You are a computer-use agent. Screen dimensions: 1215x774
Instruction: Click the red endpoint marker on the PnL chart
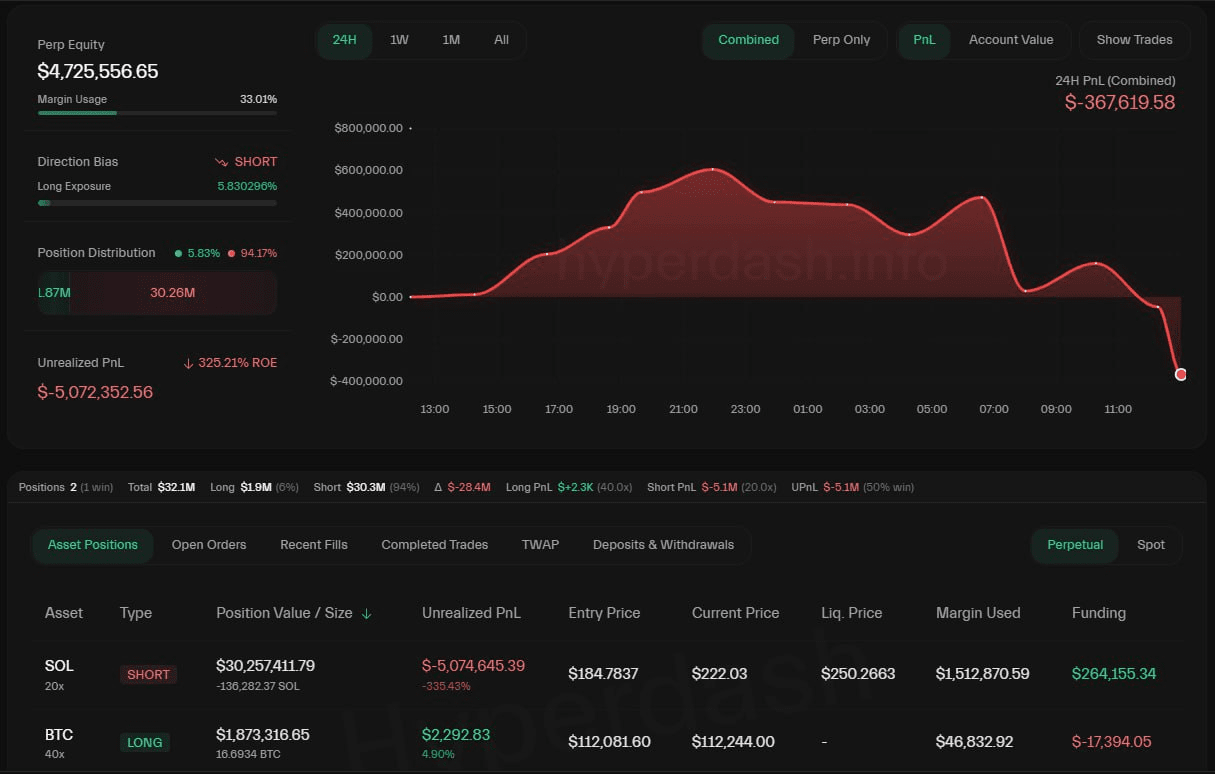pyautogui.click(x=1181, y=374)
